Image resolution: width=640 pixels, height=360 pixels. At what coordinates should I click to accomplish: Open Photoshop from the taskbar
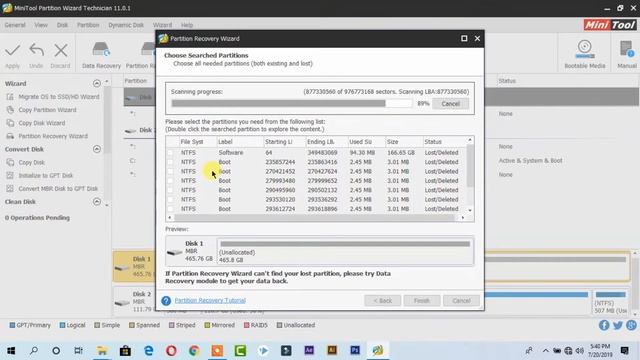pos(355,350)
